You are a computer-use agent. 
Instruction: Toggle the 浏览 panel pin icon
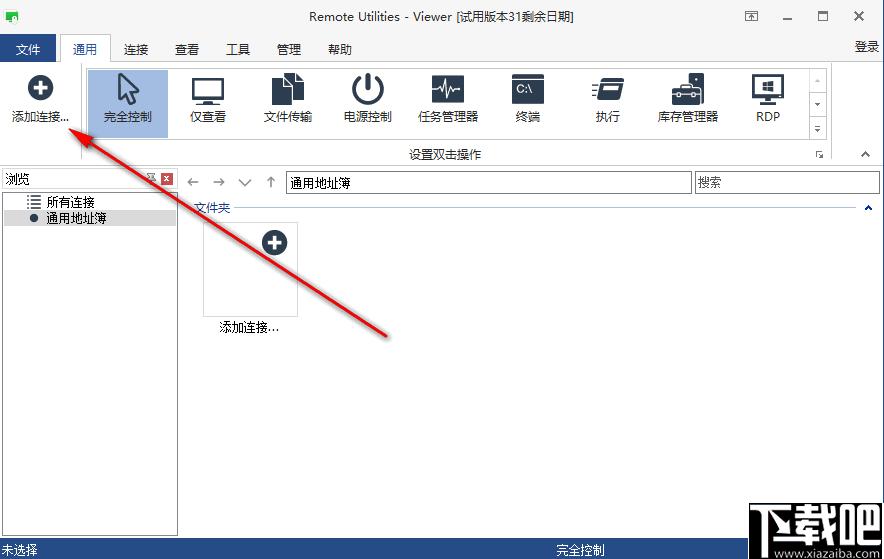151,178
